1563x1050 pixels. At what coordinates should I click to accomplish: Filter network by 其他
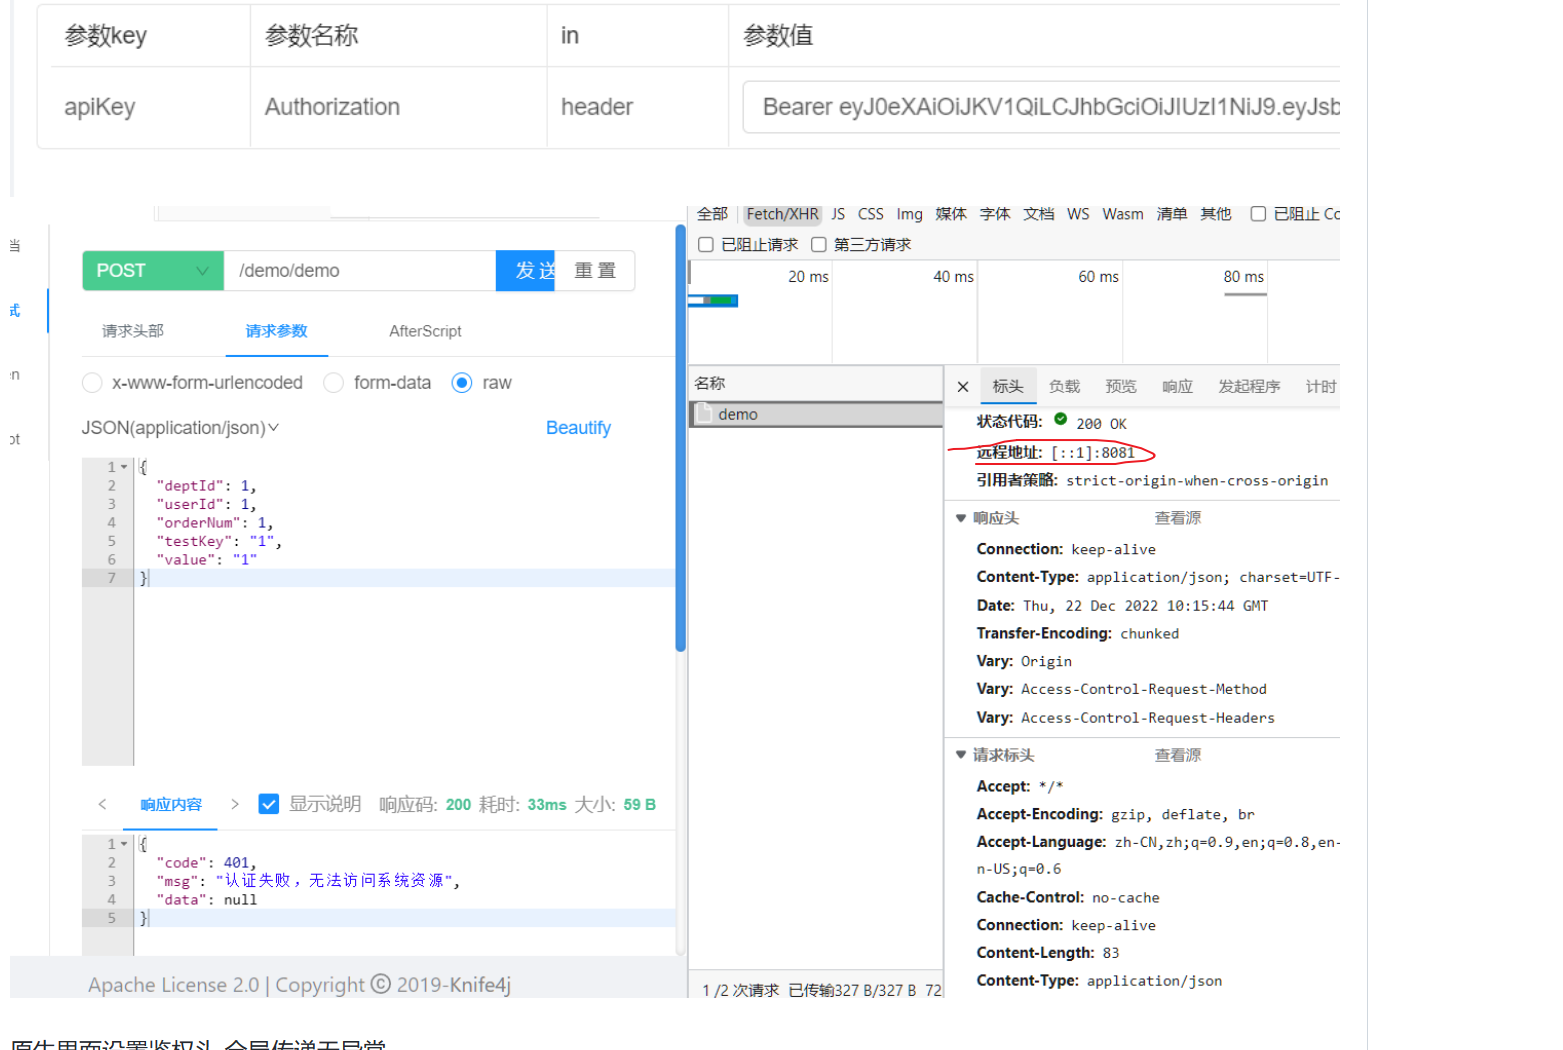tap(1216, 214)
